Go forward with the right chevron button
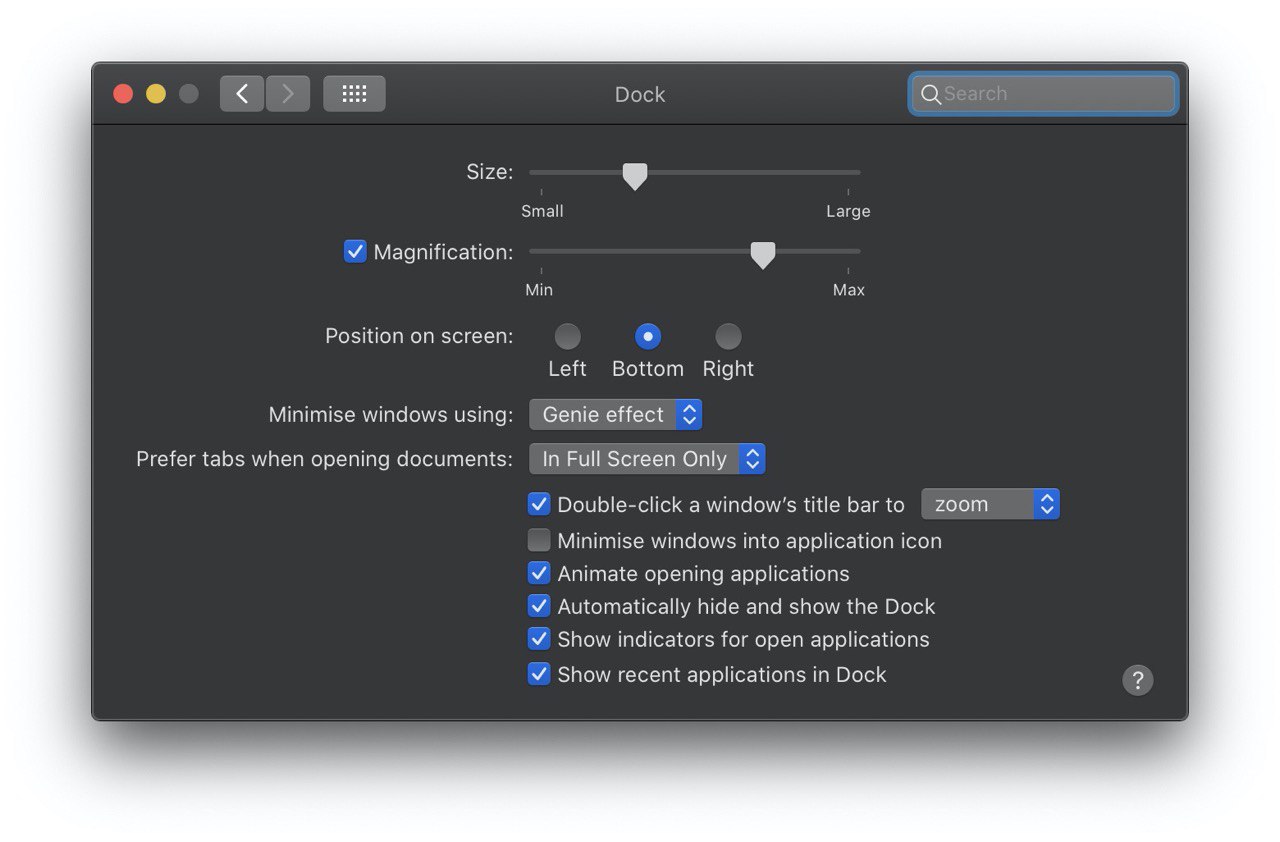This screenshot has width=1280, height=842. pyautogui.click(x=288, y=94)
